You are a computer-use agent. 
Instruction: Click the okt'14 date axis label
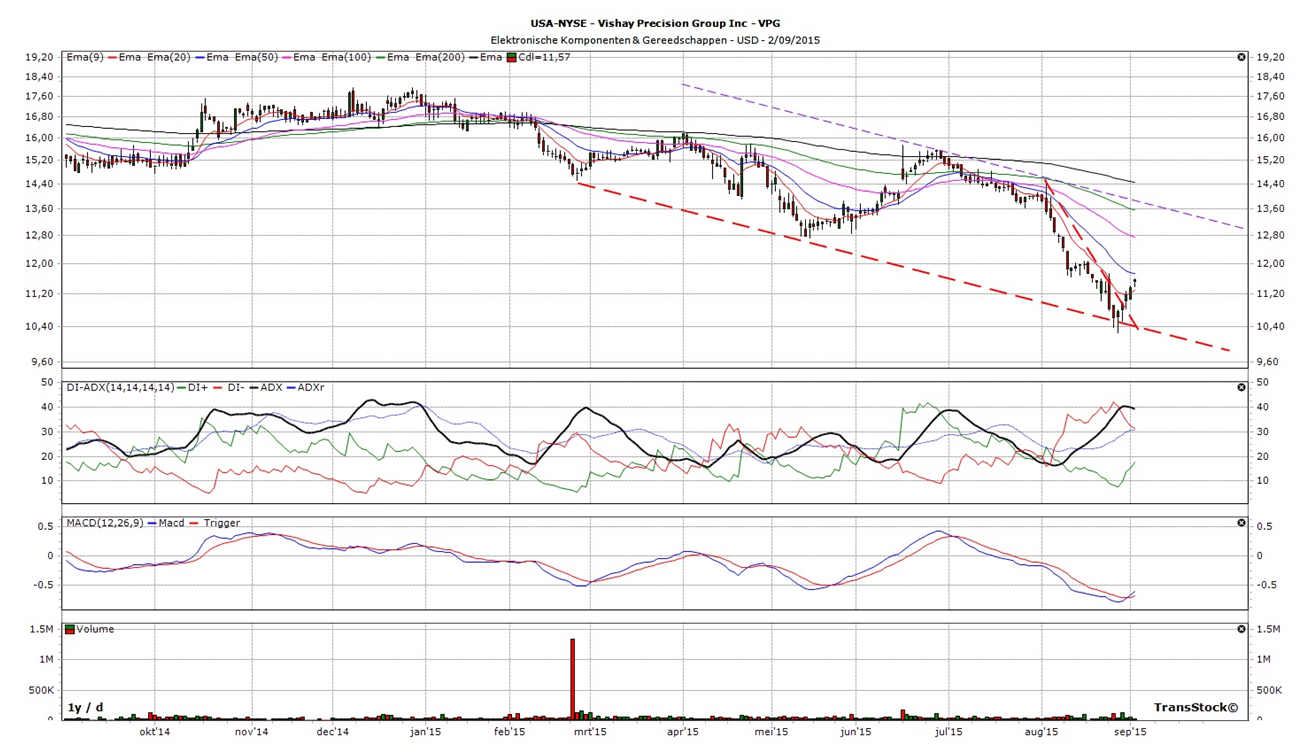click(155, 731)
